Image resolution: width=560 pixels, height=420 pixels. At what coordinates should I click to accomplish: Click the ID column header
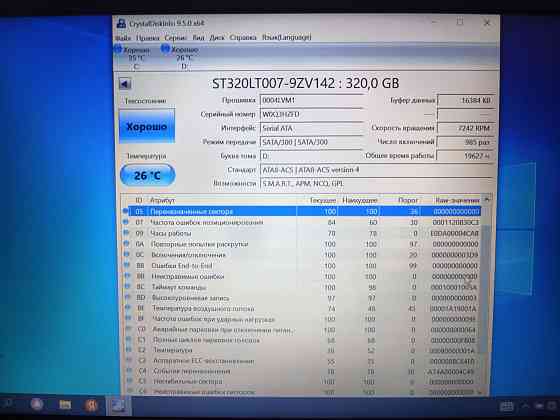[x=139, y=200]
